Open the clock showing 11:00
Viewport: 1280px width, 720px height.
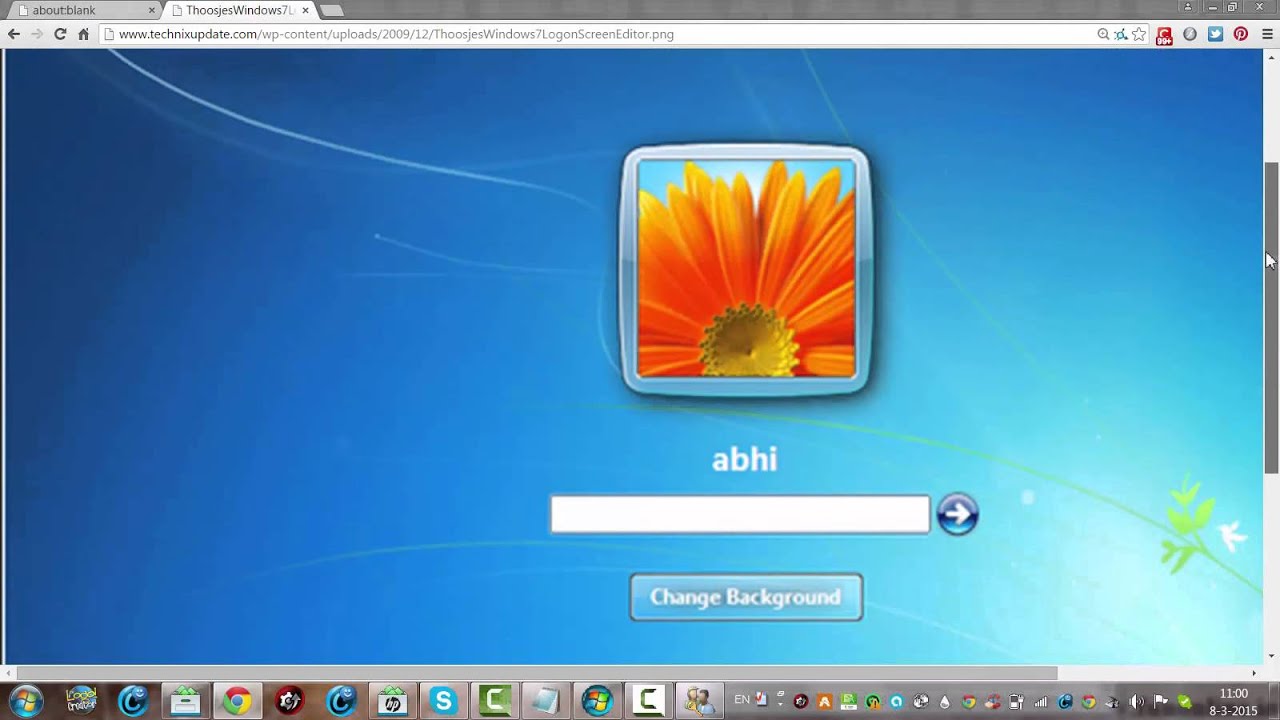coord(1234,702)
